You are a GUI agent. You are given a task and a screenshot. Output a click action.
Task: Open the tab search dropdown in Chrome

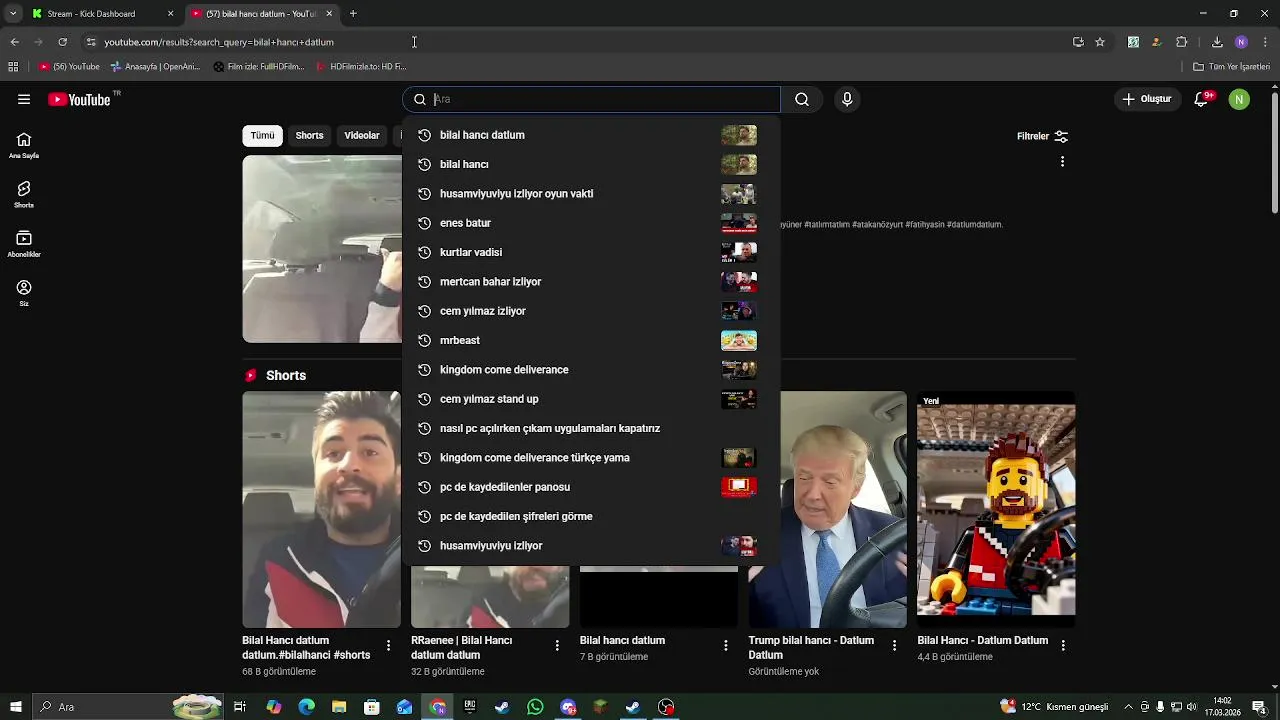click(x=13, y=14)
